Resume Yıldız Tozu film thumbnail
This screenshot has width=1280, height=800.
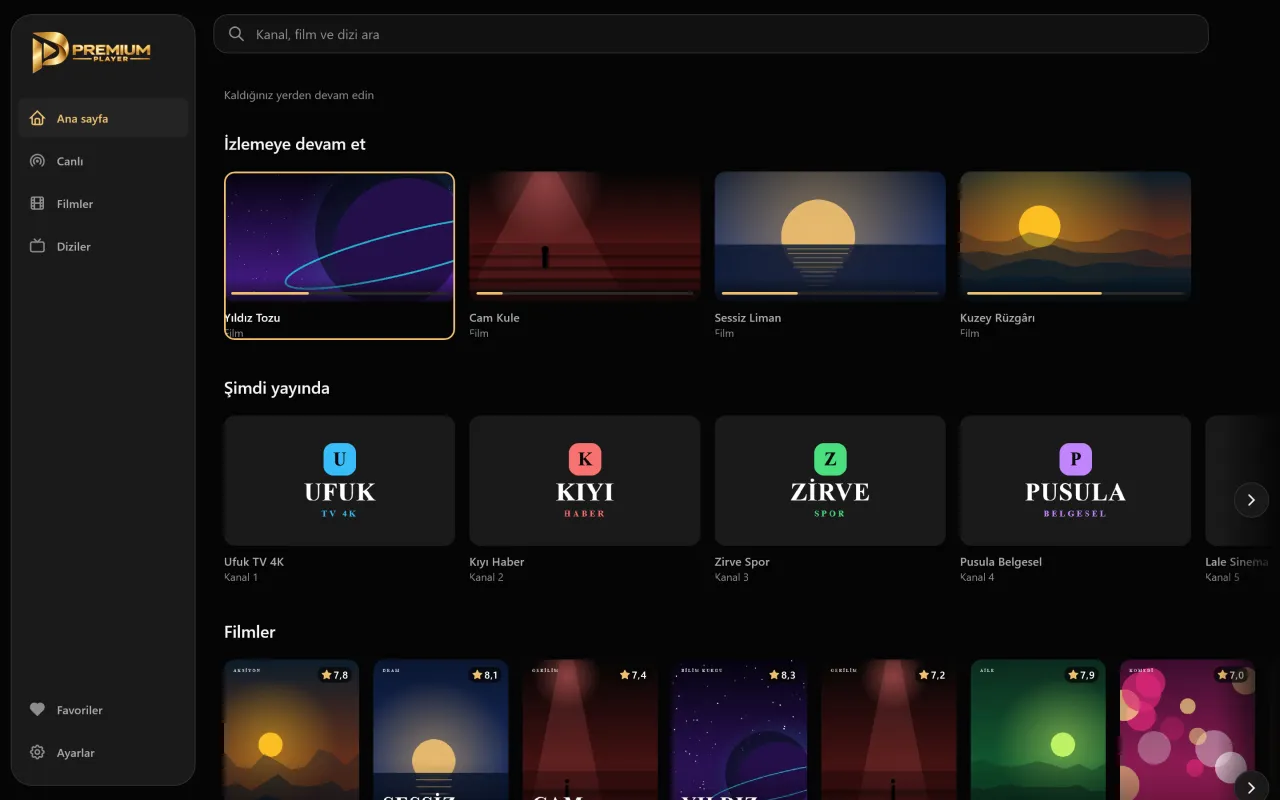click(x=339, y=237)
